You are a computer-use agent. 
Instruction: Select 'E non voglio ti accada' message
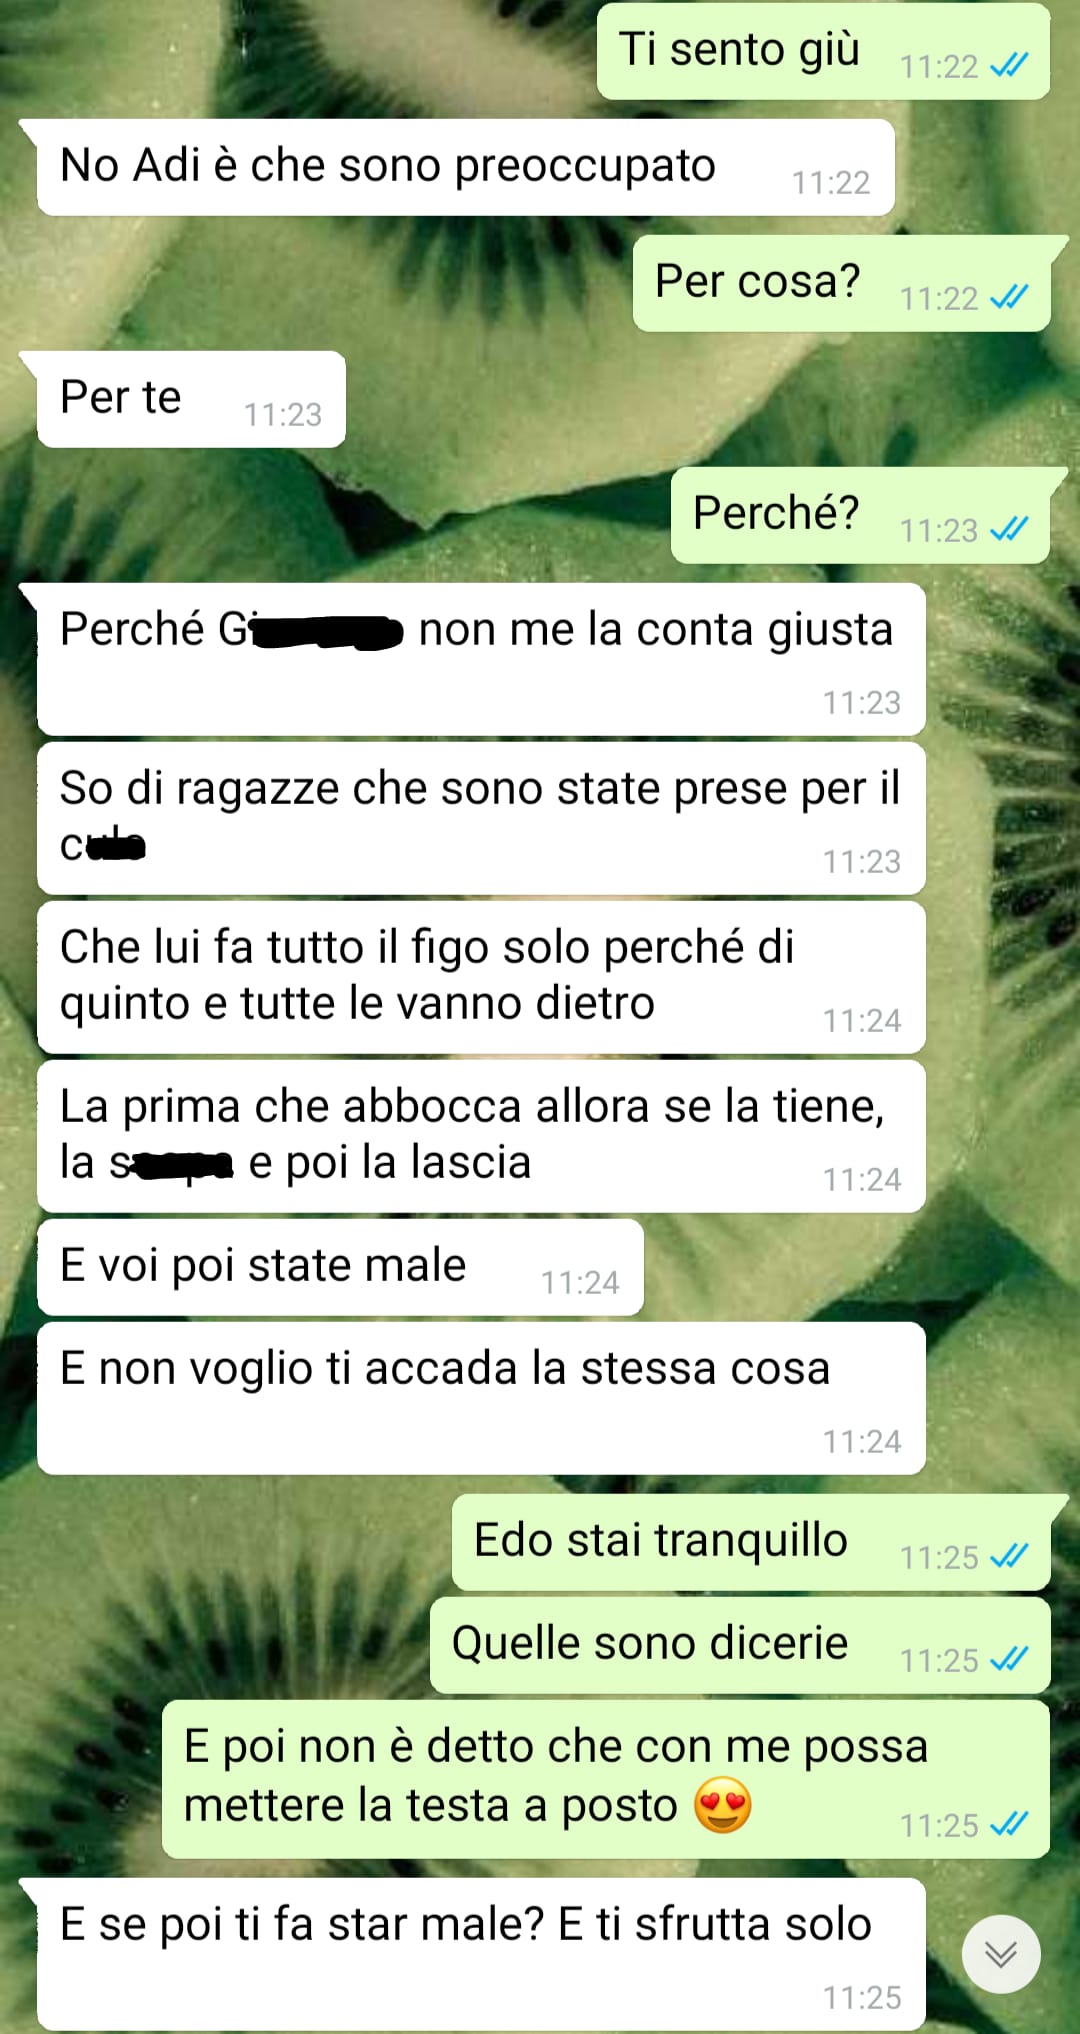tap(481, 1398)
